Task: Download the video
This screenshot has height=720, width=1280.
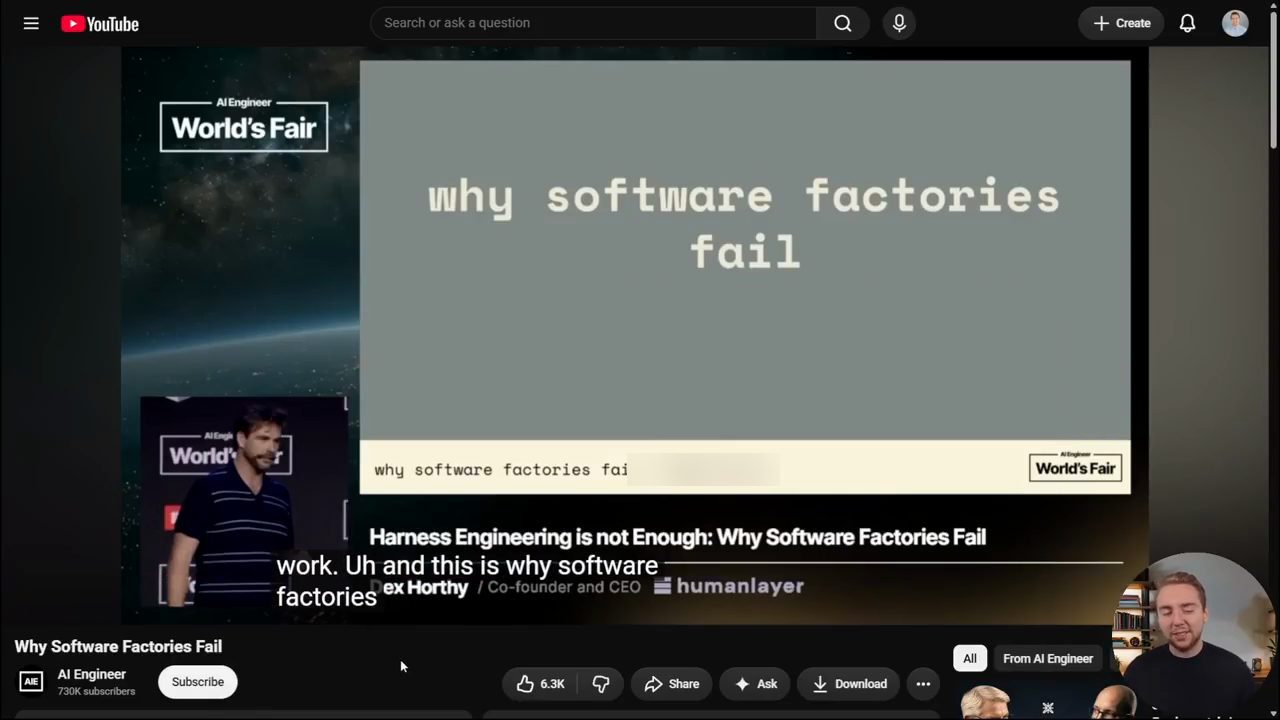Action: click(849, 684)
